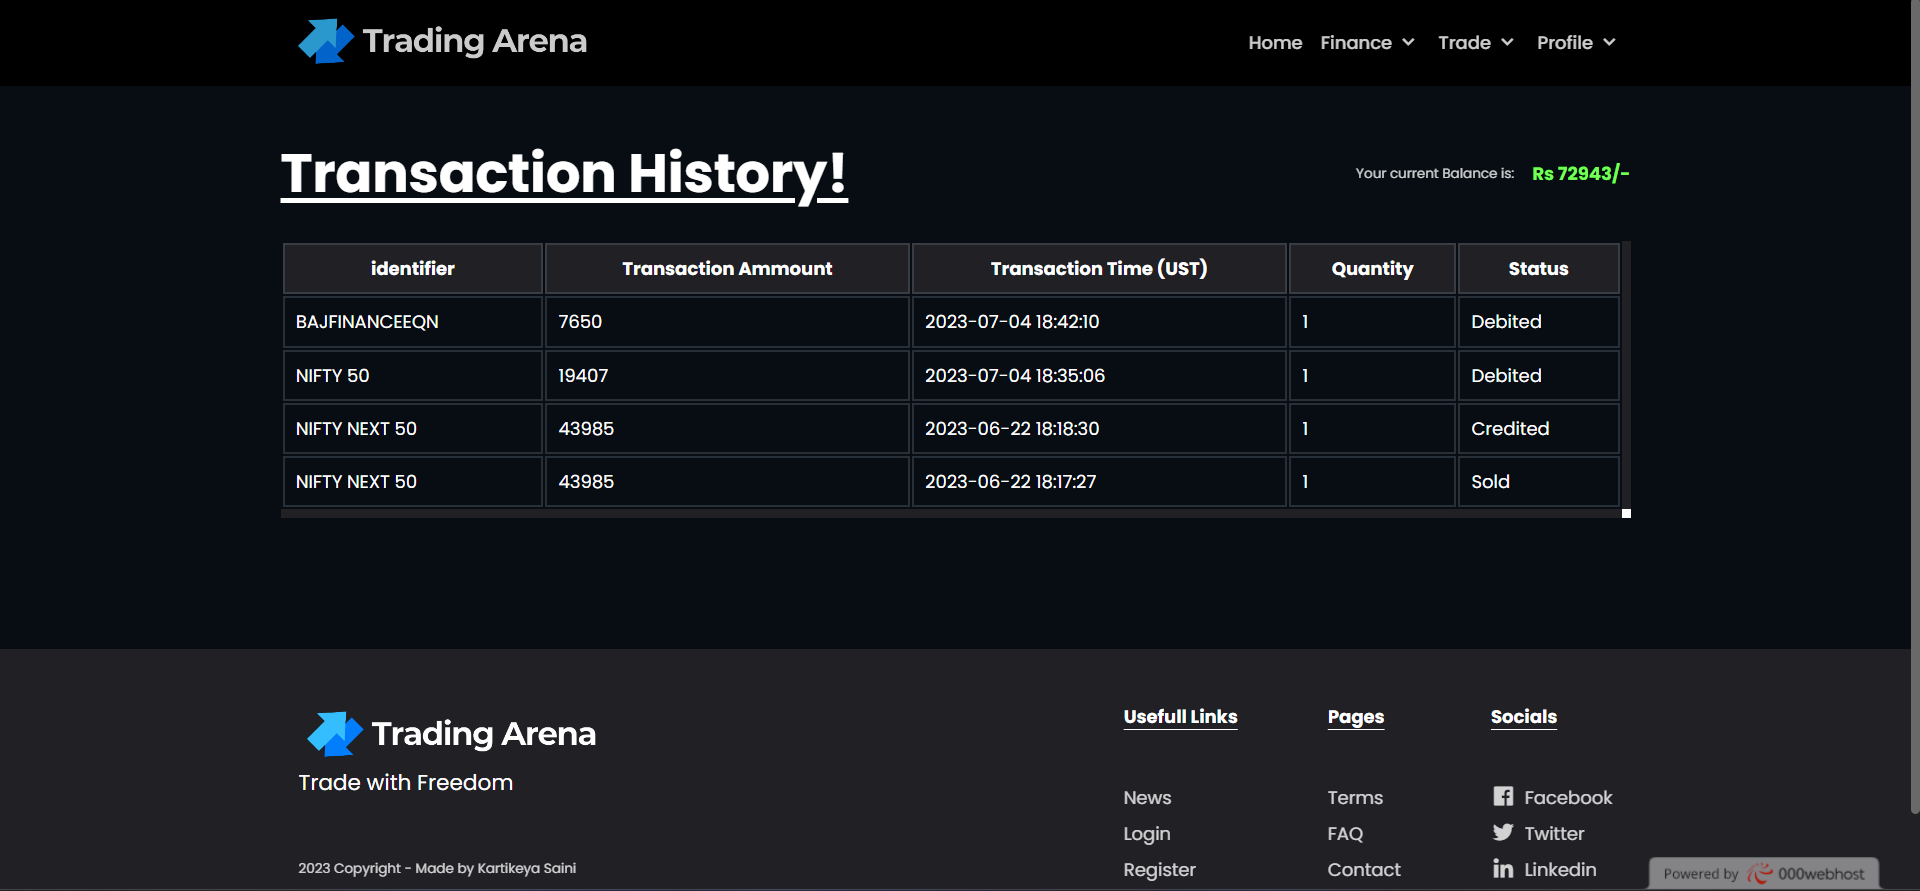Click the 000webhost logo icon
Screen dimensions: 1920x891
[x=1760, y=874]
